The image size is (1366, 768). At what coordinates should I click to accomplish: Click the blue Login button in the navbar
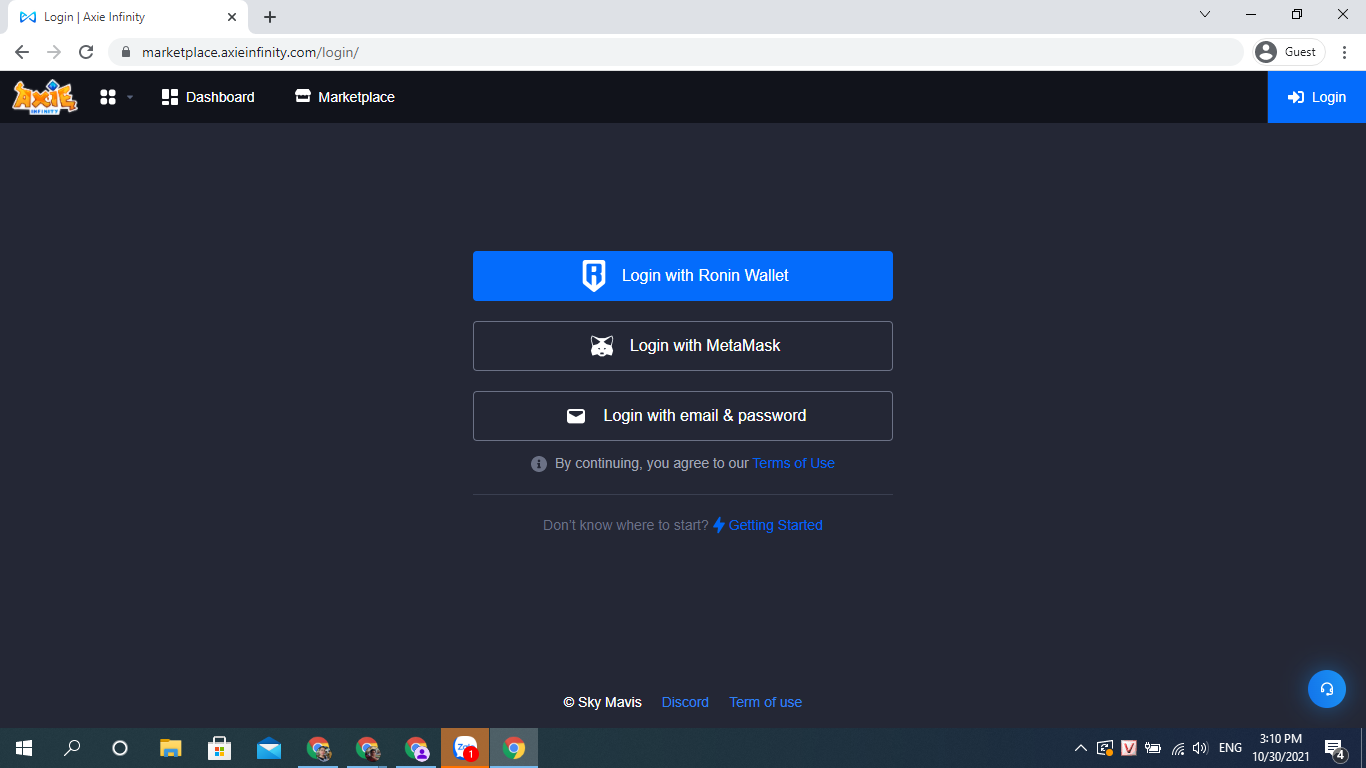point(1317,97)
